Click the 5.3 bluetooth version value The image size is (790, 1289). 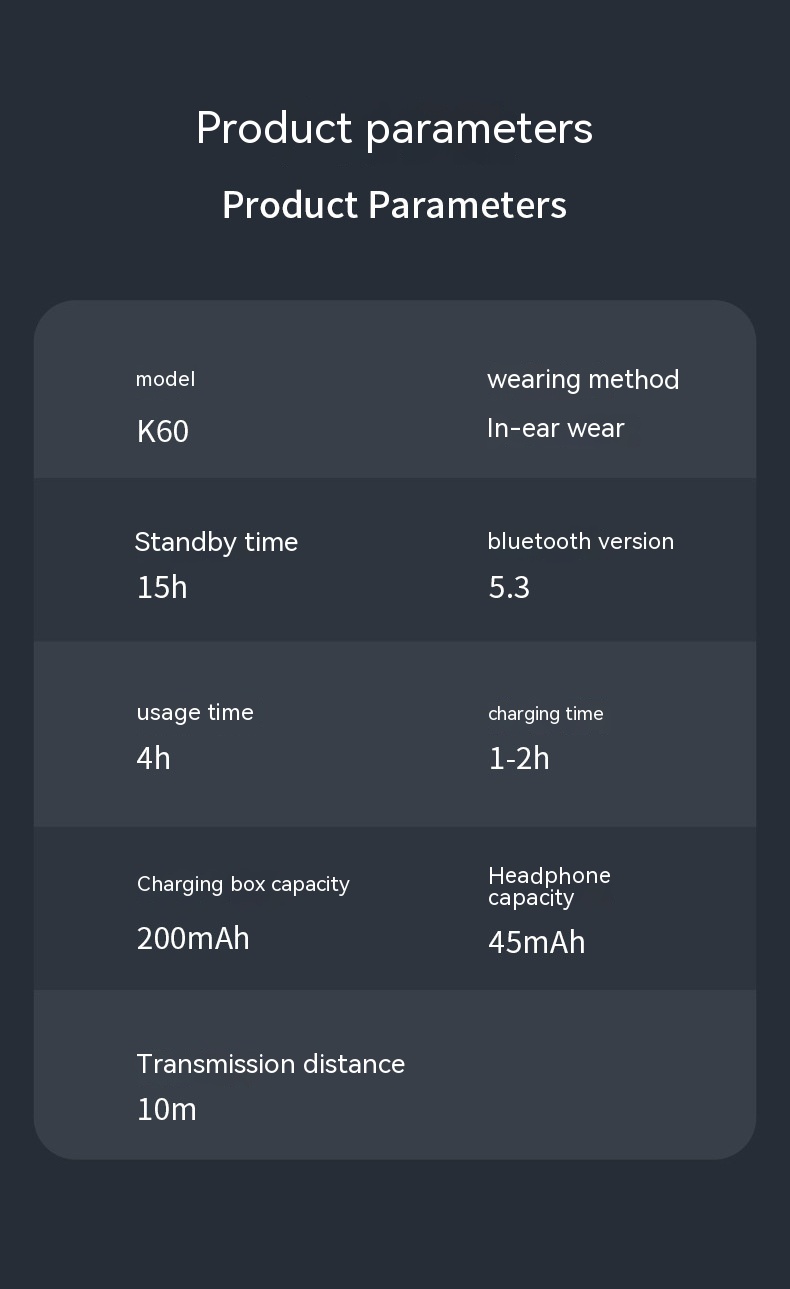click(509, 587)
